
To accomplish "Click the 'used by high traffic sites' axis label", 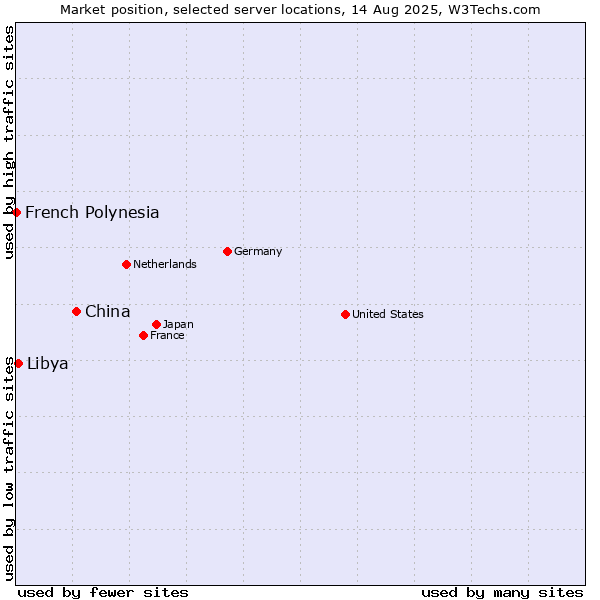I will (9, 142).
